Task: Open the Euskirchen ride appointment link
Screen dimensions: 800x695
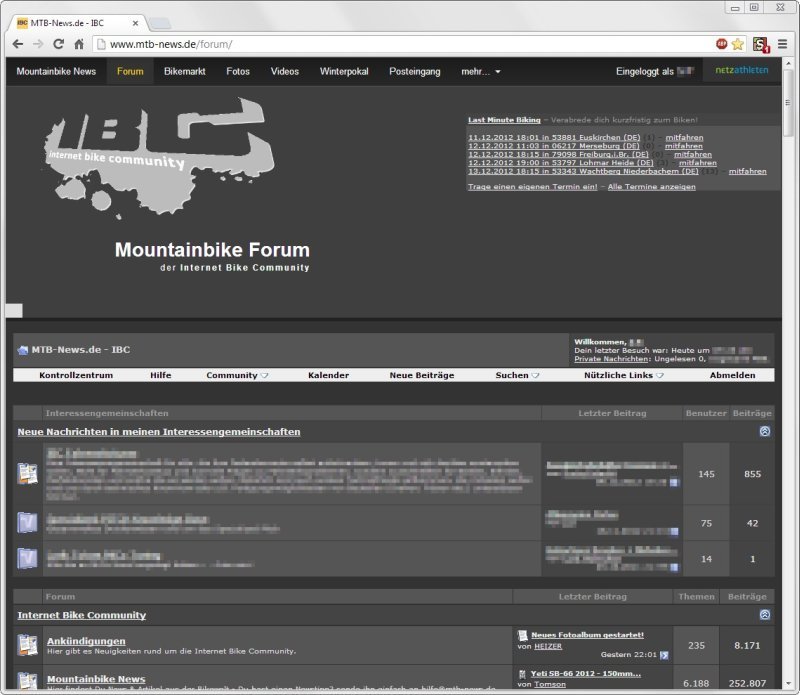Action: click(554, 137)
